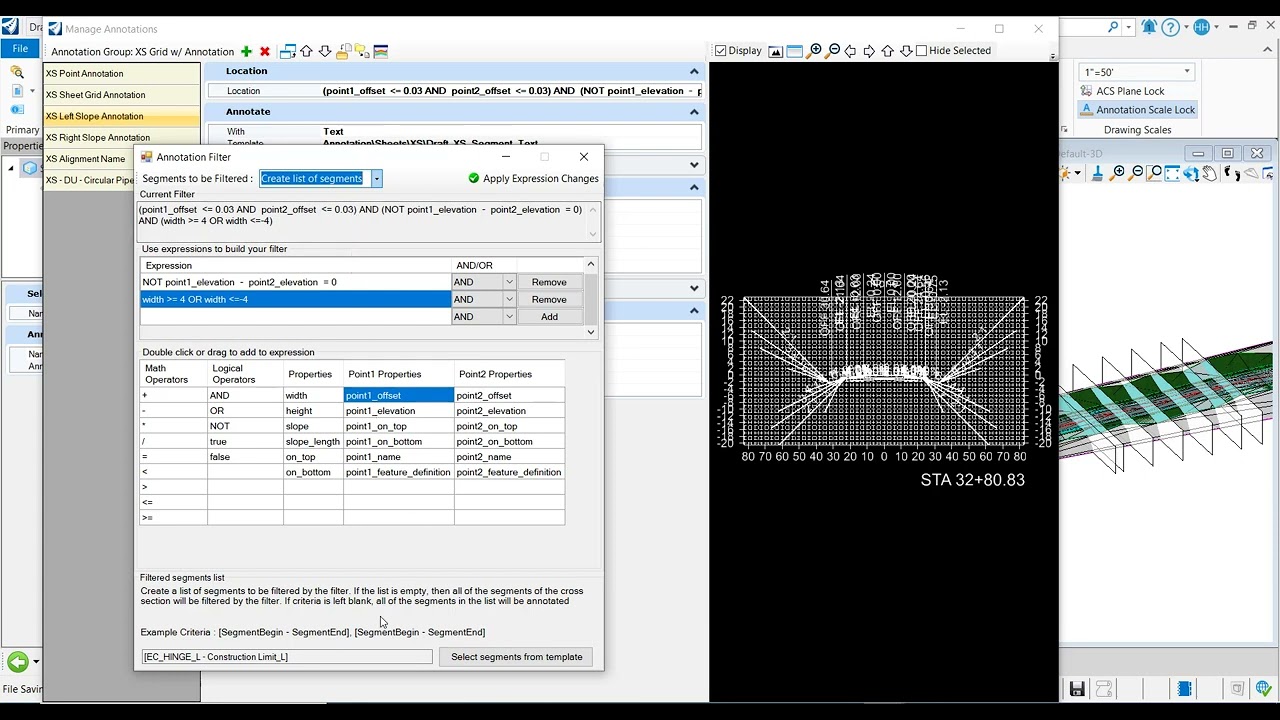
Task: Pan the preview down with the down arrow
Action: [905, 51]
